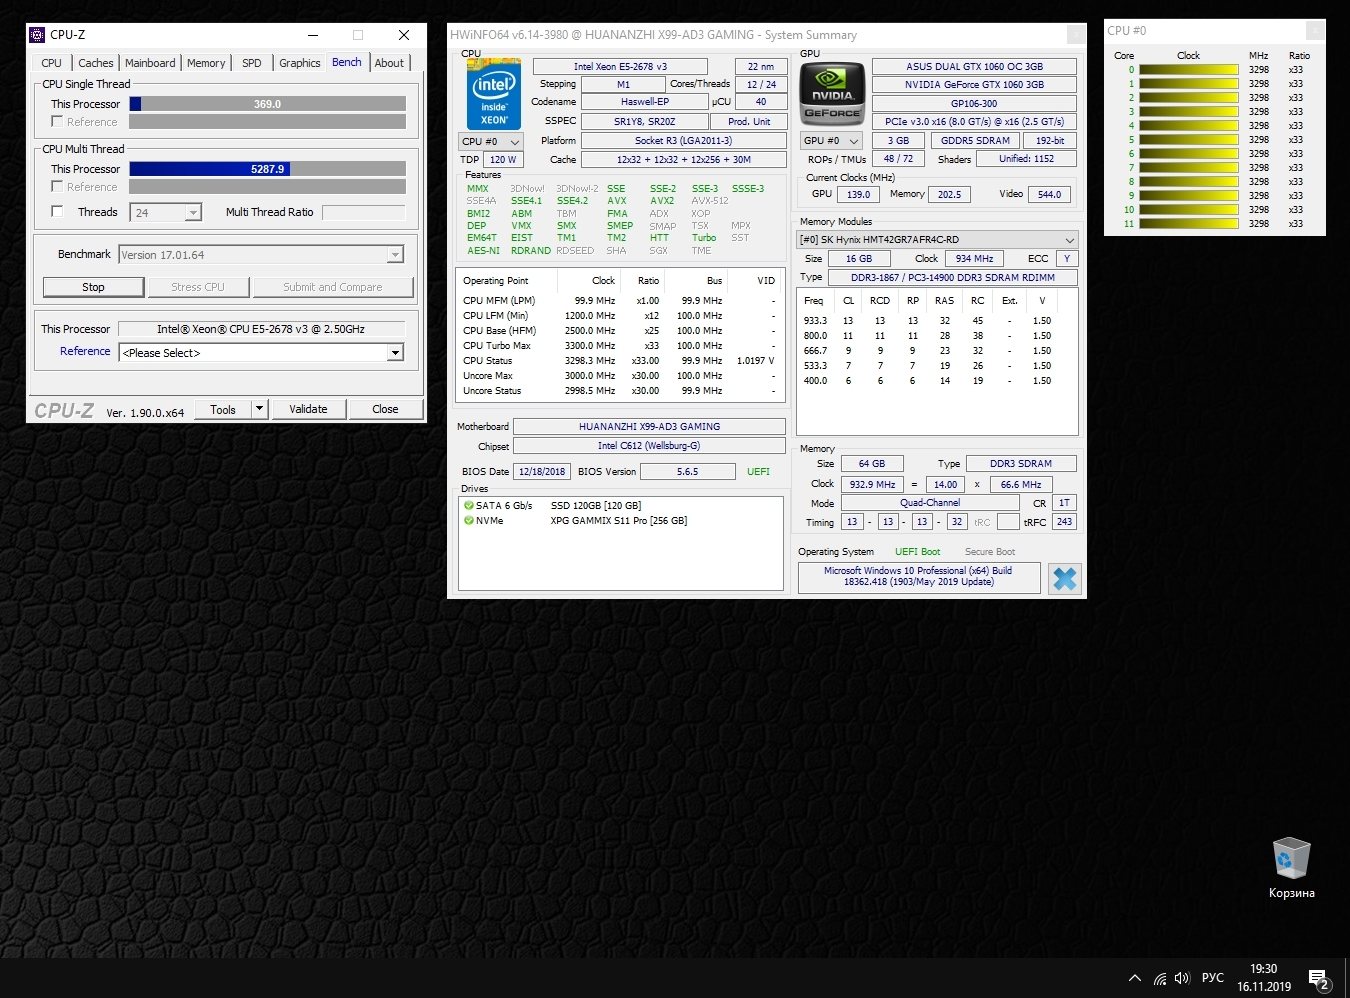Open the volume control in the tray
Screen dimensions: 1350x998
coord(1182,978)
